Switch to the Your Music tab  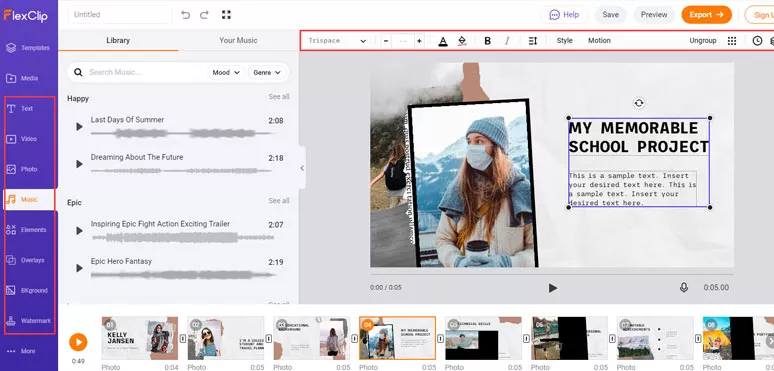coord(238,40)
